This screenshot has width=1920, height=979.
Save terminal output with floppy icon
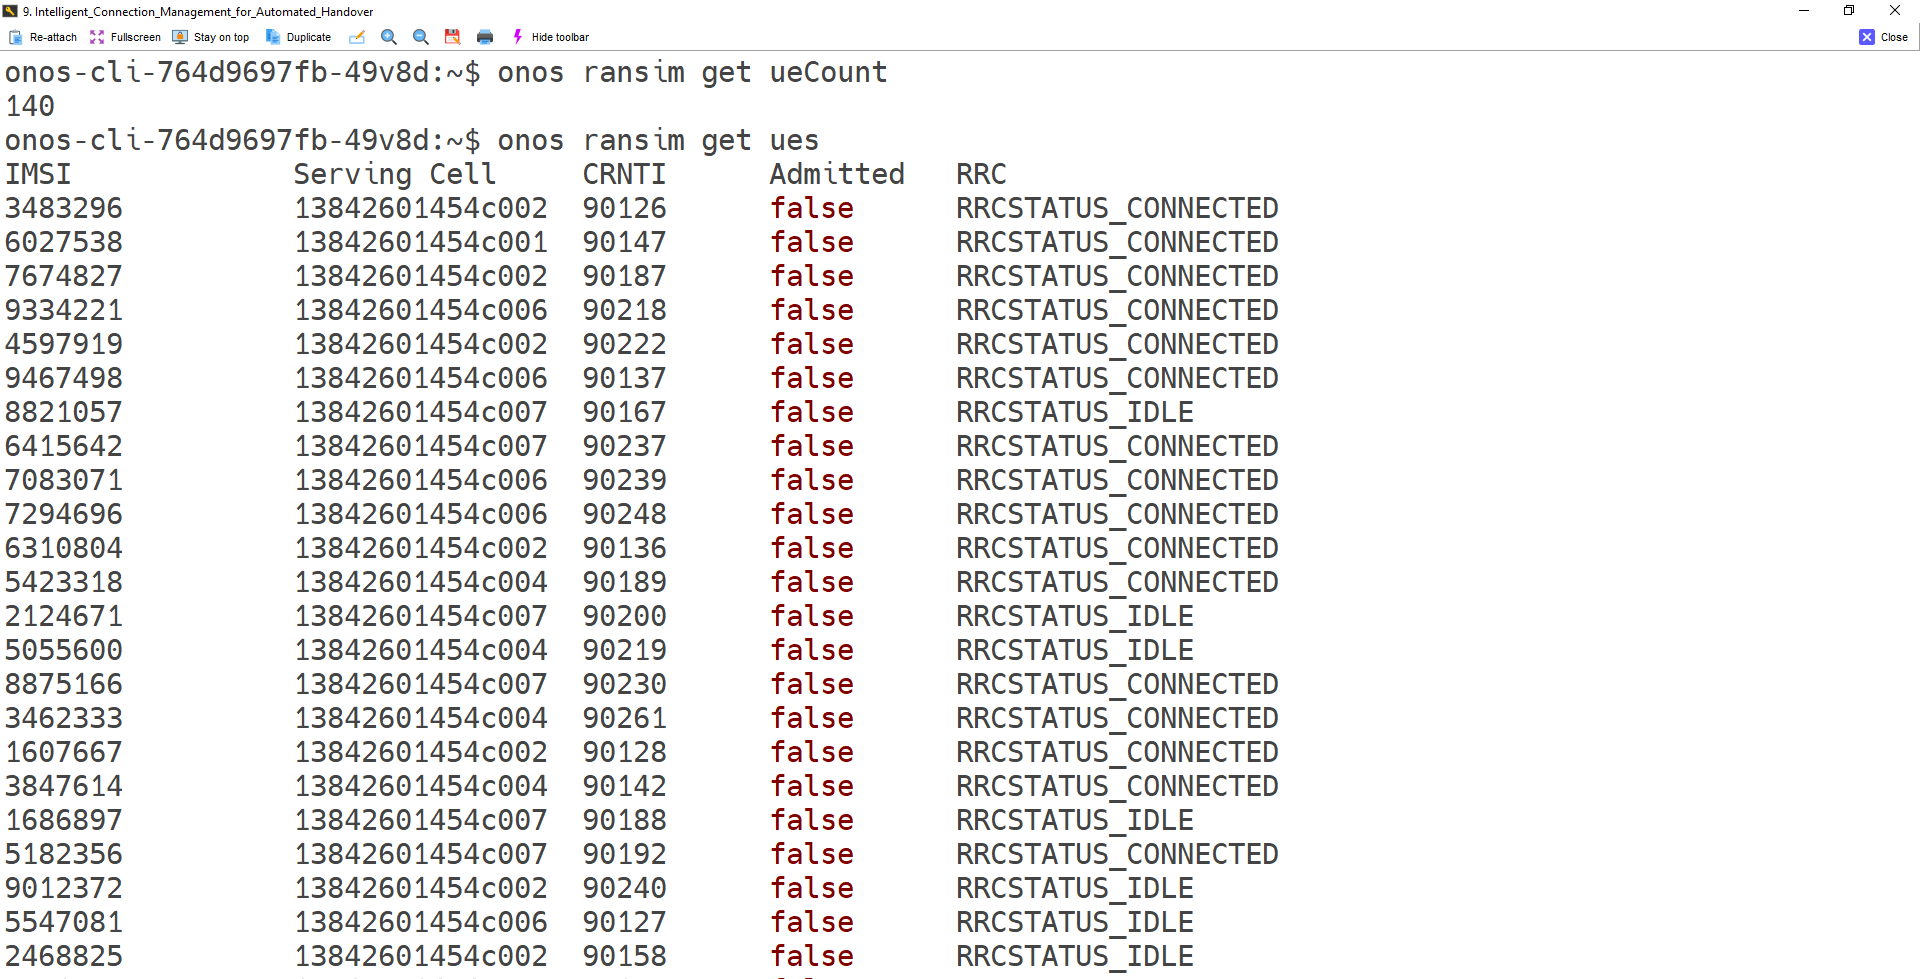(x=453, y=37)
